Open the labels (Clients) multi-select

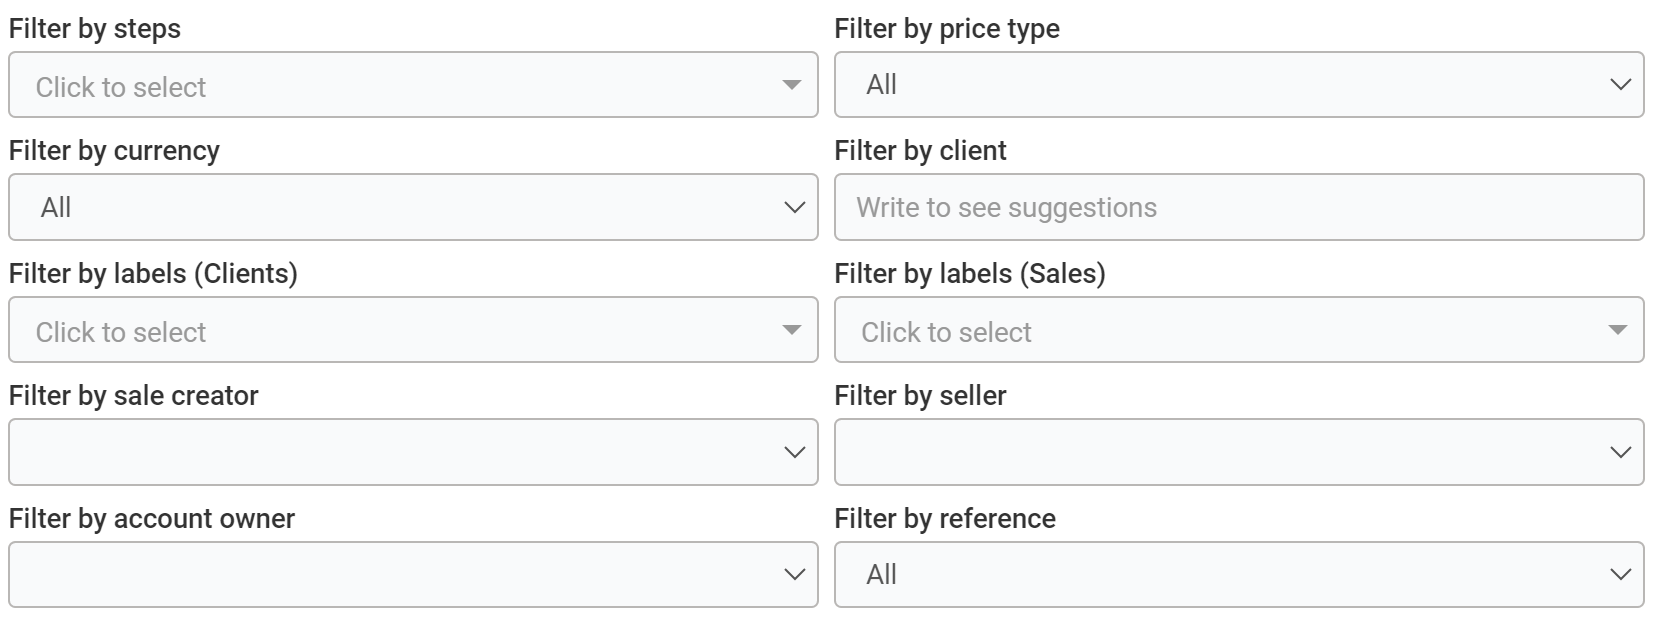tap(400, 330)
